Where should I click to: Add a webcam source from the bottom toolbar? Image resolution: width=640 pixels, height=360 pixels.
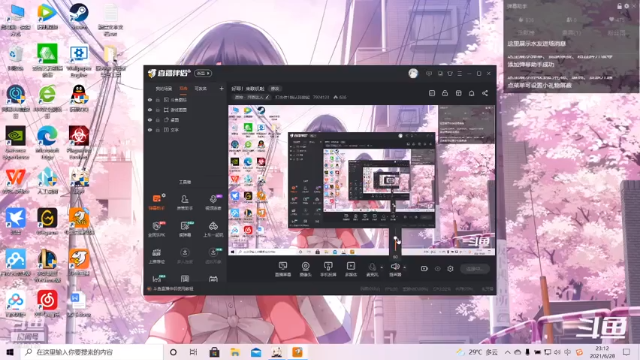tap(305, 269)
